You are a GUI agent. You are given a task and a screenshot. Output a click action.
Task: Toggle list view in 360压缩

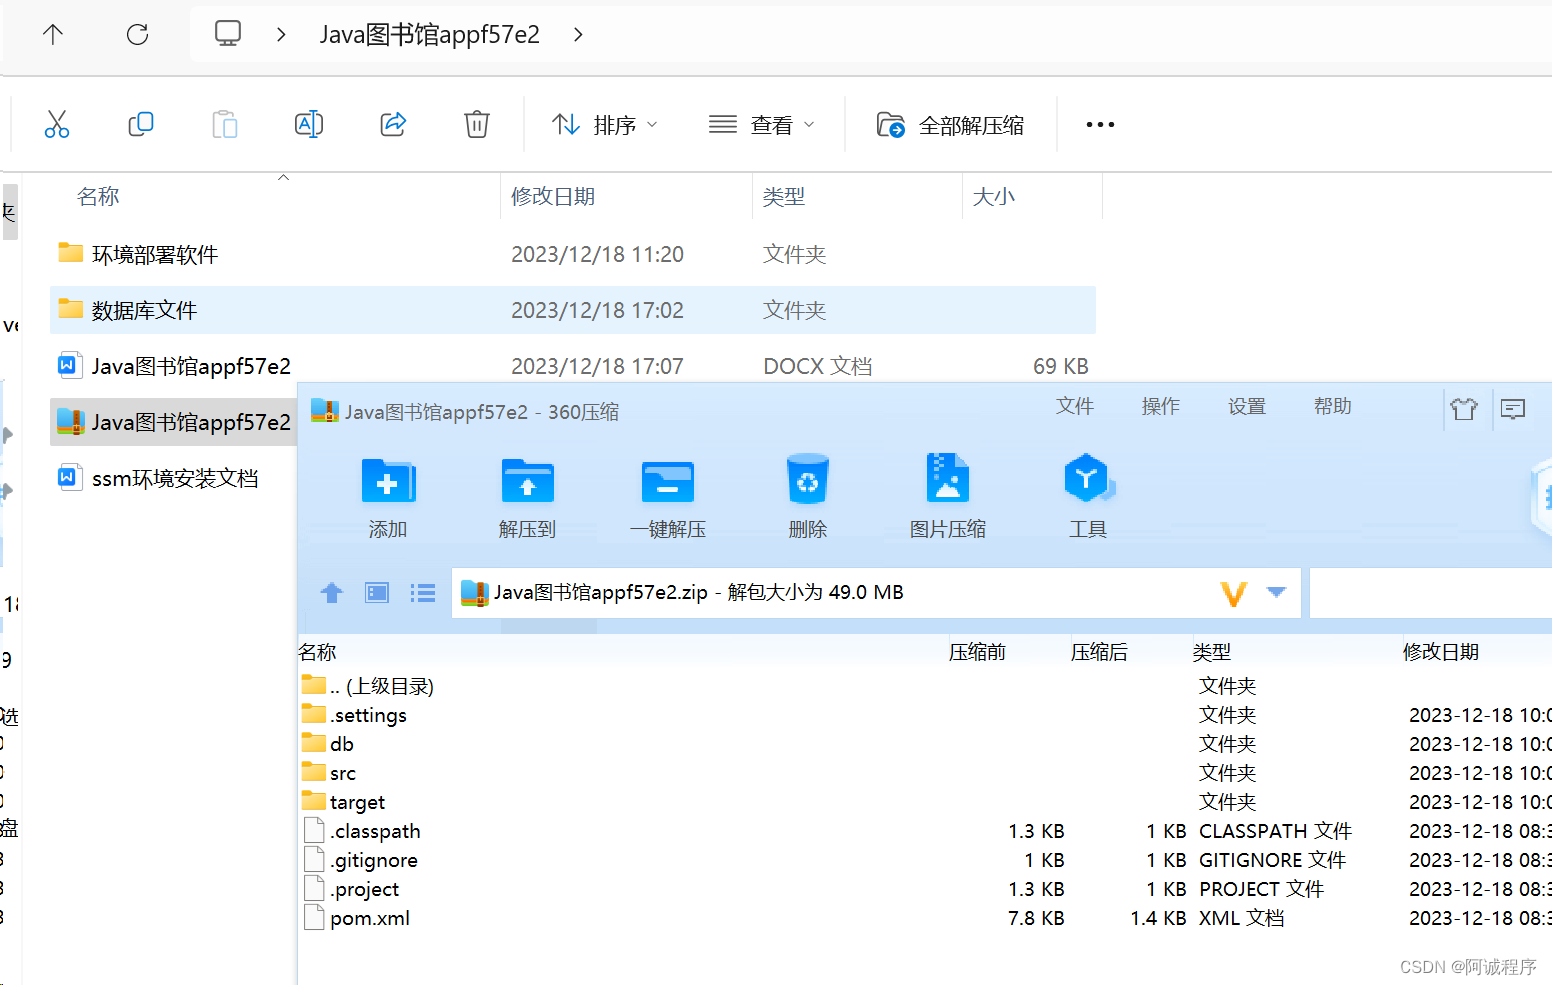tap(422, 592)
